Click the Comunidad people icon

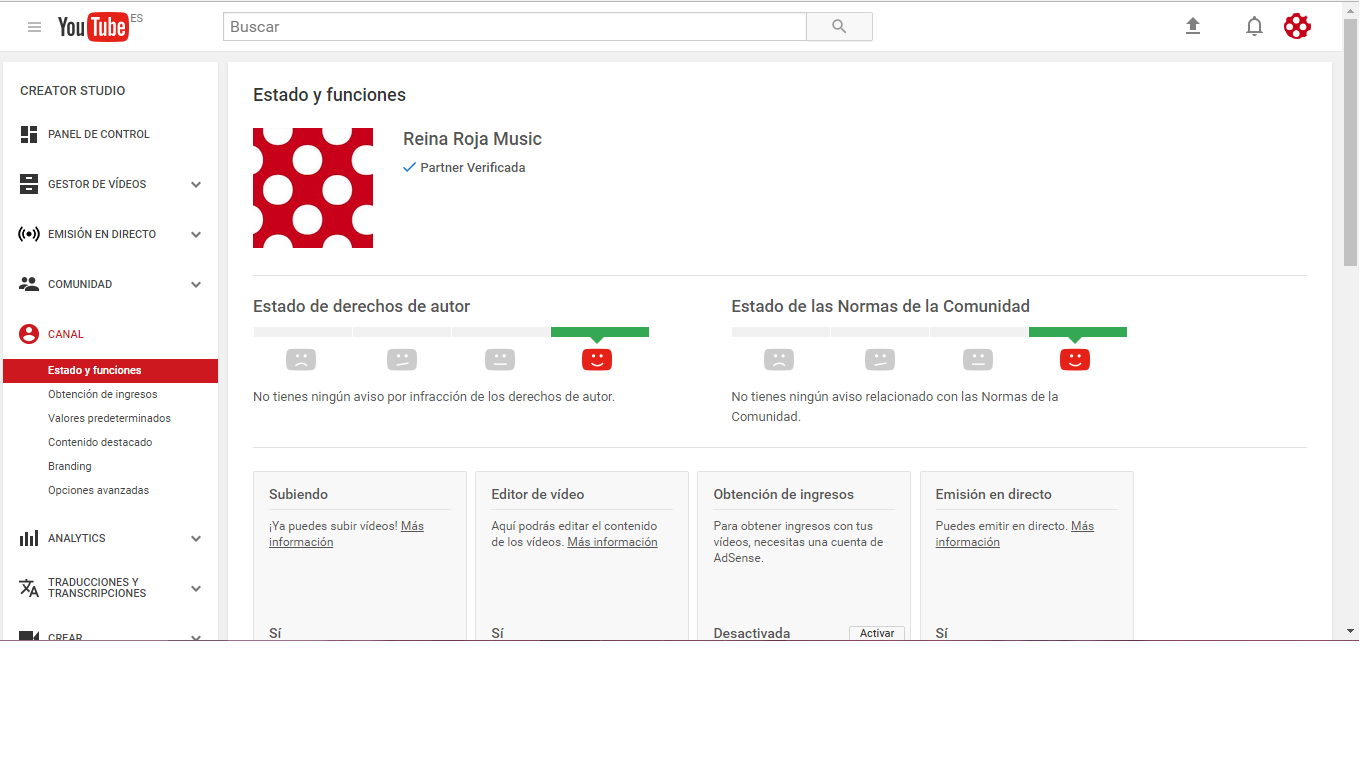point(29,284)
